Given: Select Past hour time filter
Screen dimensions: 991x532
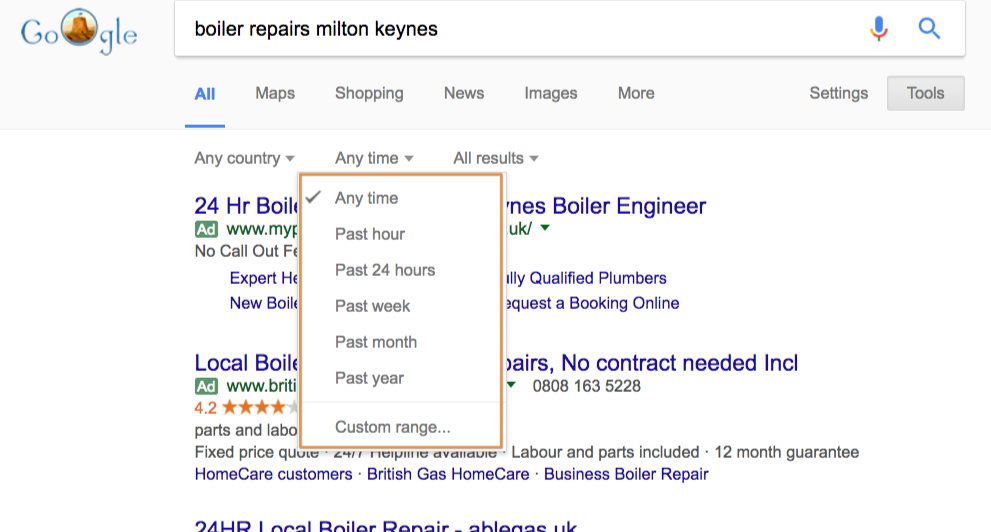Looking at the screenshot, I should (370, 234).
